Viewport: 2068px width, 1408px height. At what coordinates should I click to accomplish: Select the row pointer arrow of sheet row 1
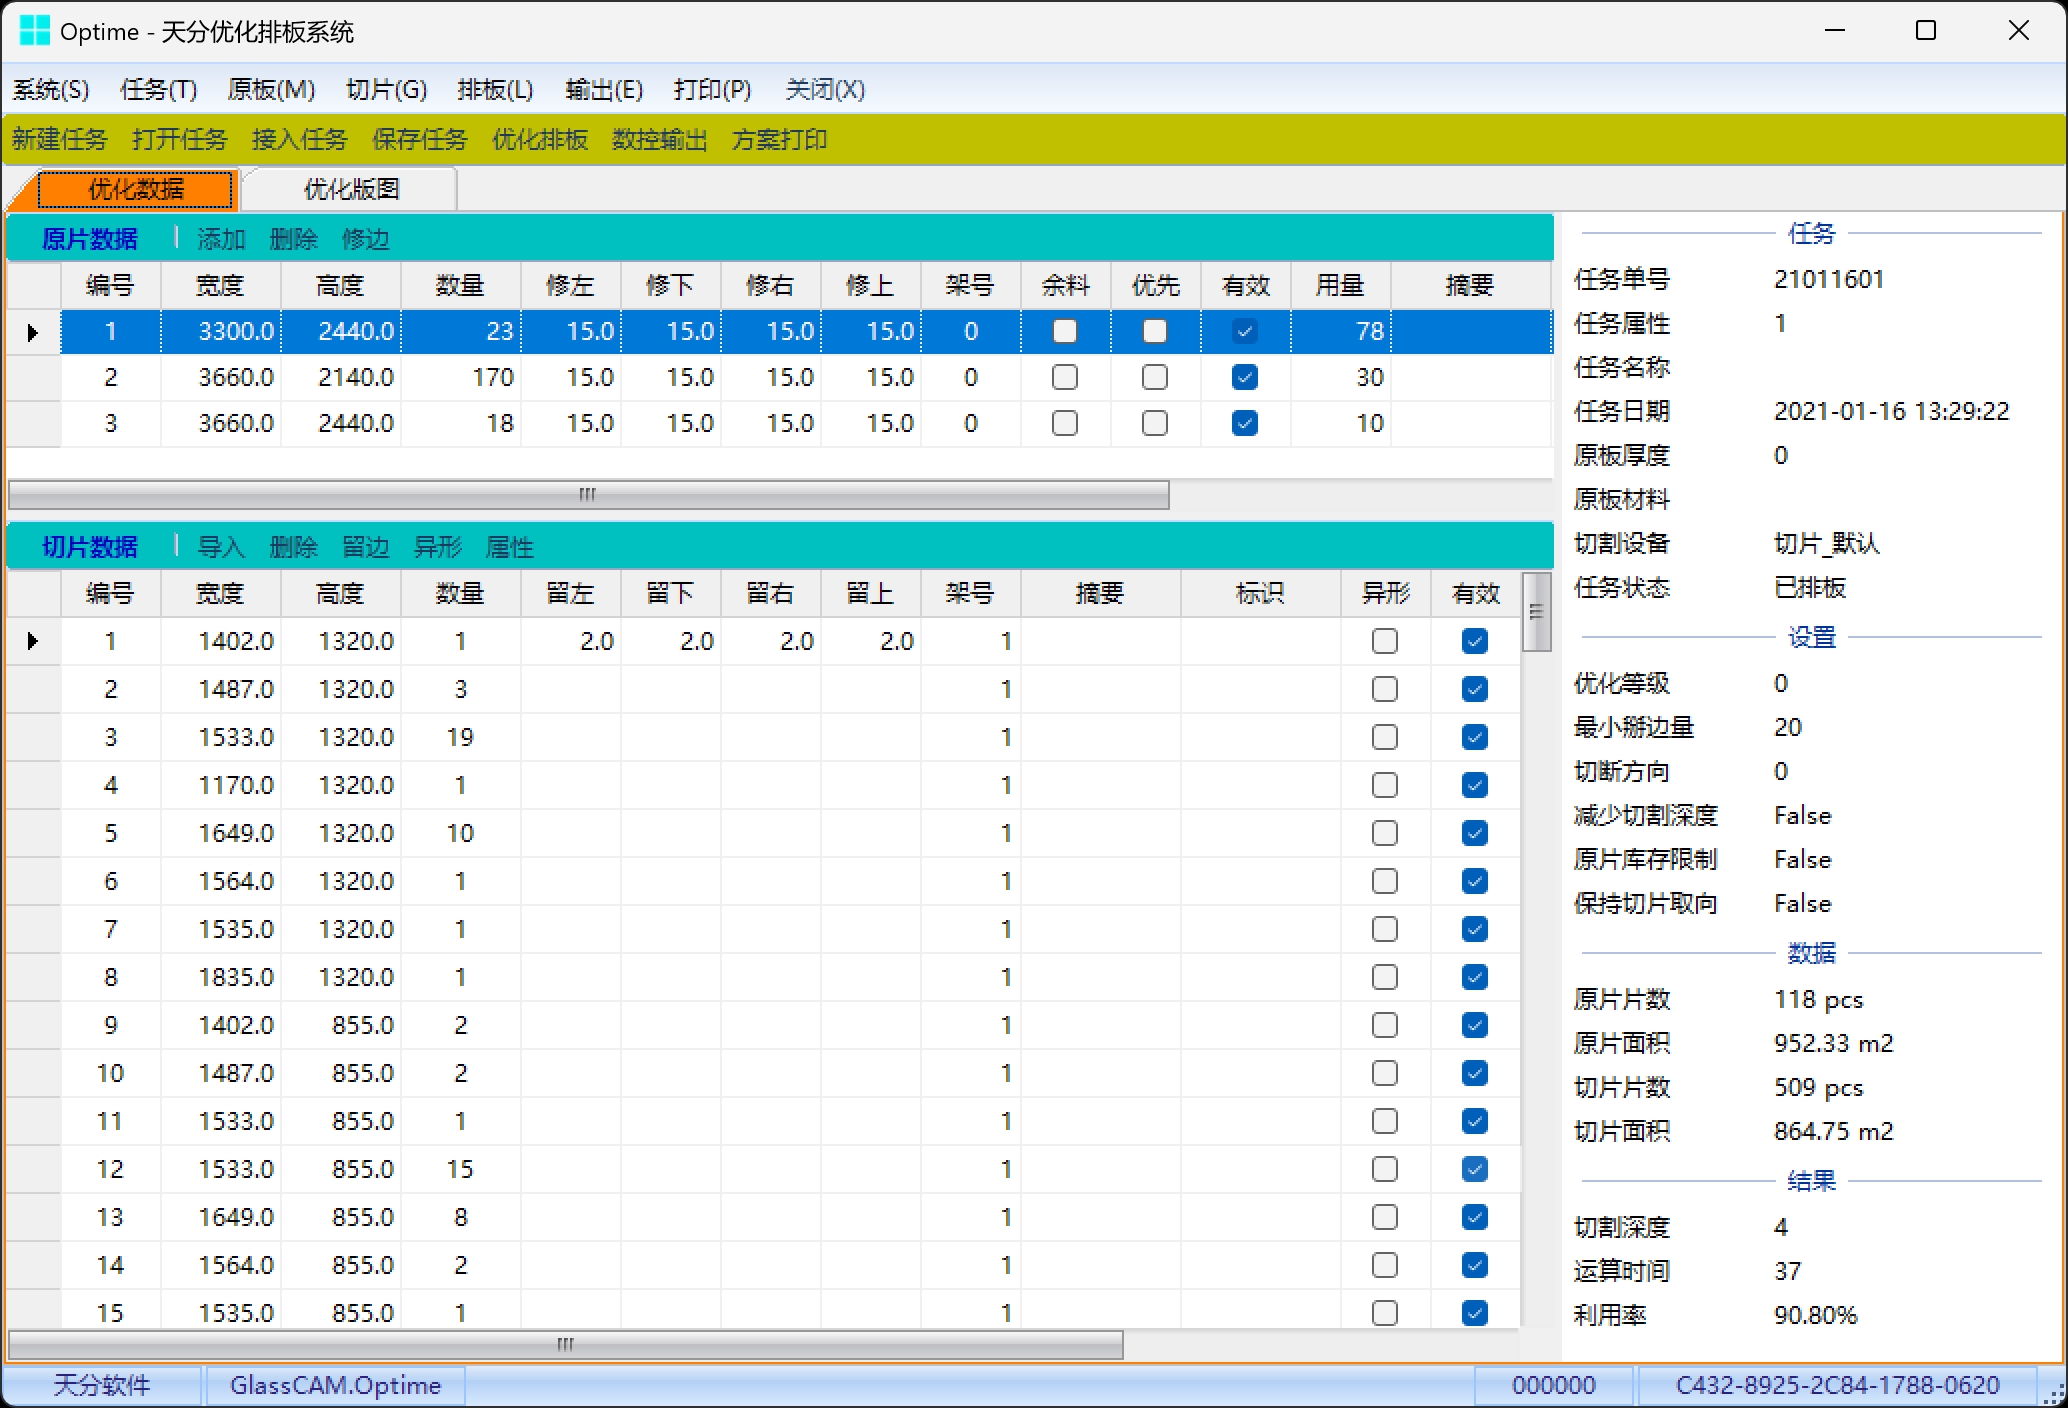(33, 332)
